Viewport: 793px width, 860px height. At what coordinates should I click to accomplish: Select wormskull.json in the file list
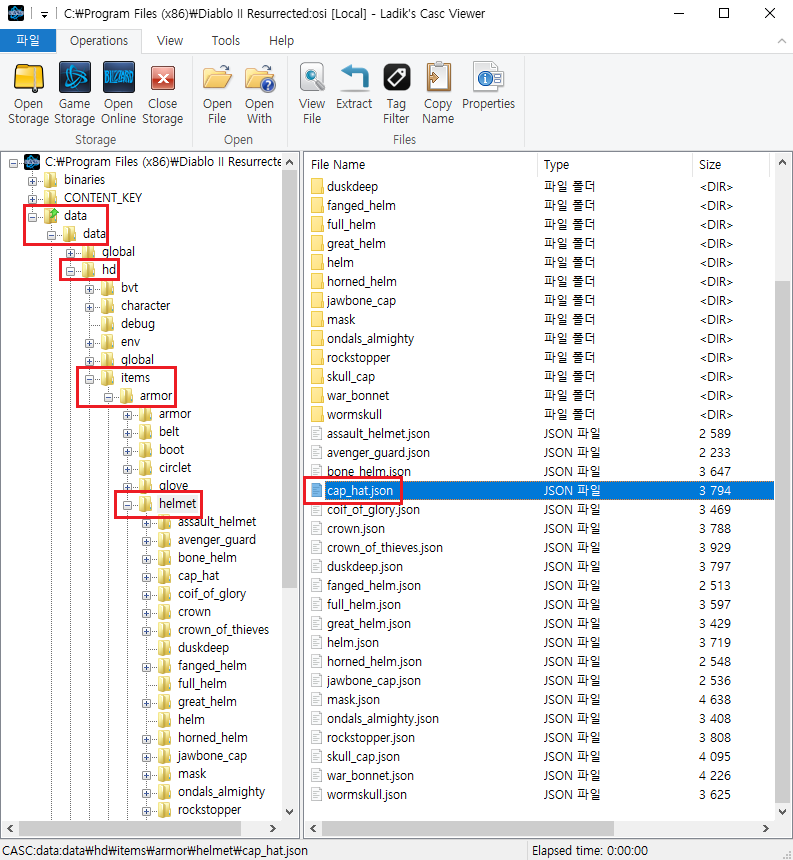[367, 795]
